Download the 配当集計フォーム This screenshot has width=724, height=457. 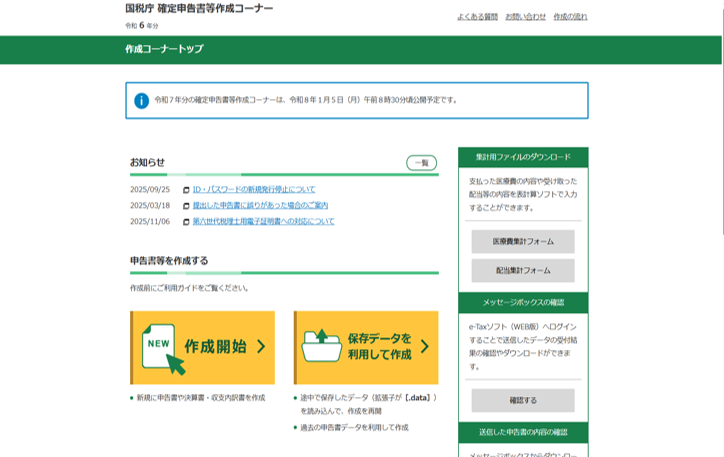point(523,270)
